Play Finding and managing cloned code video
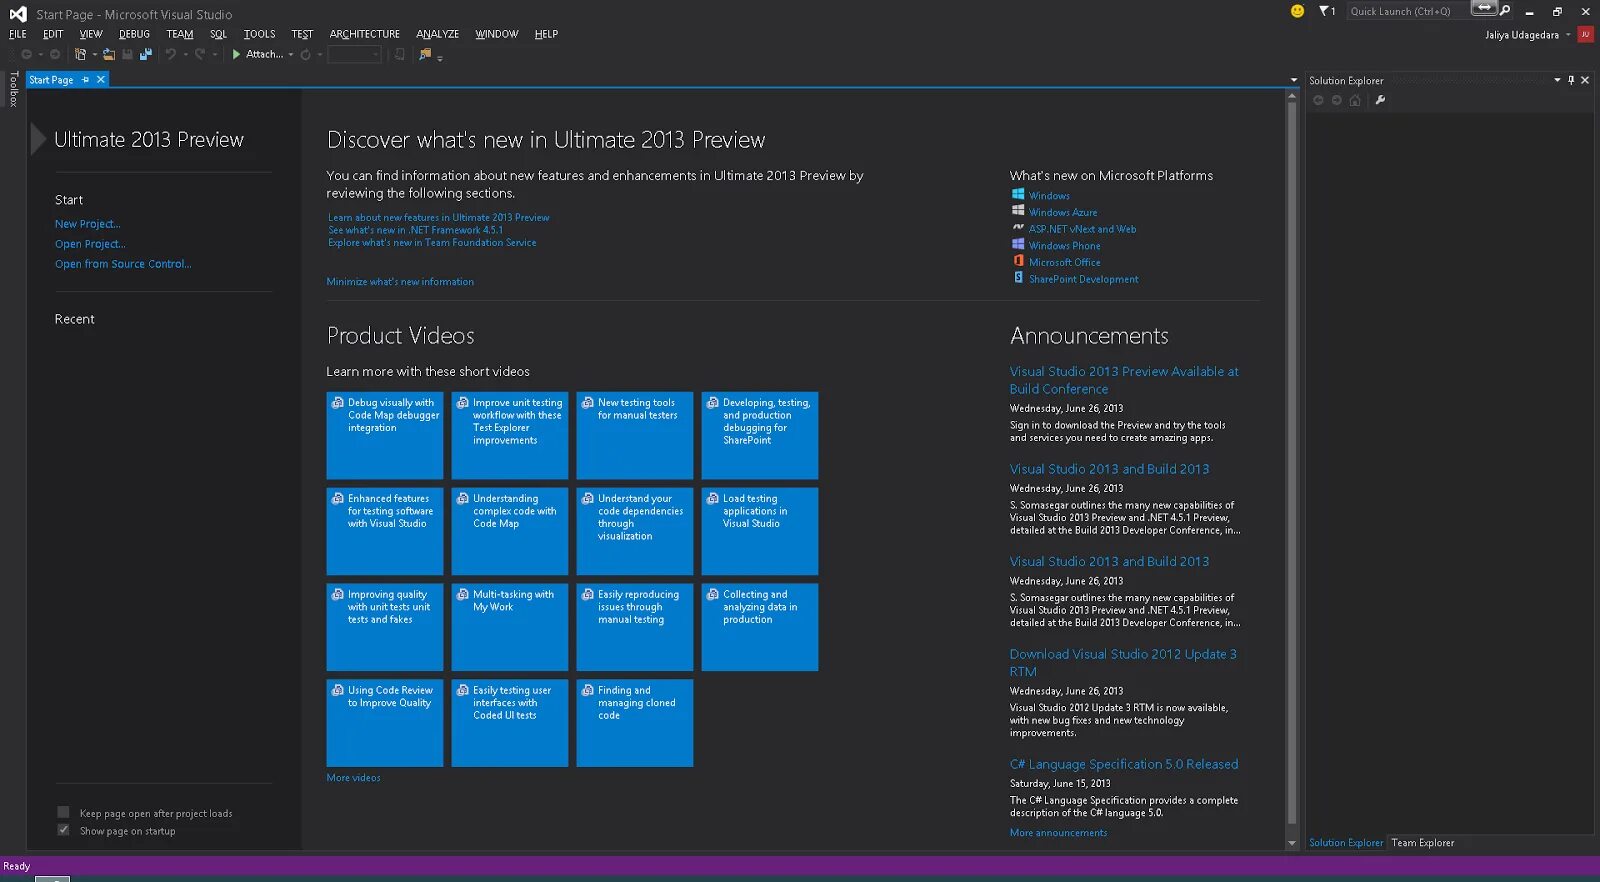This screenshot has height=882, width=1600. click(635, 723)
